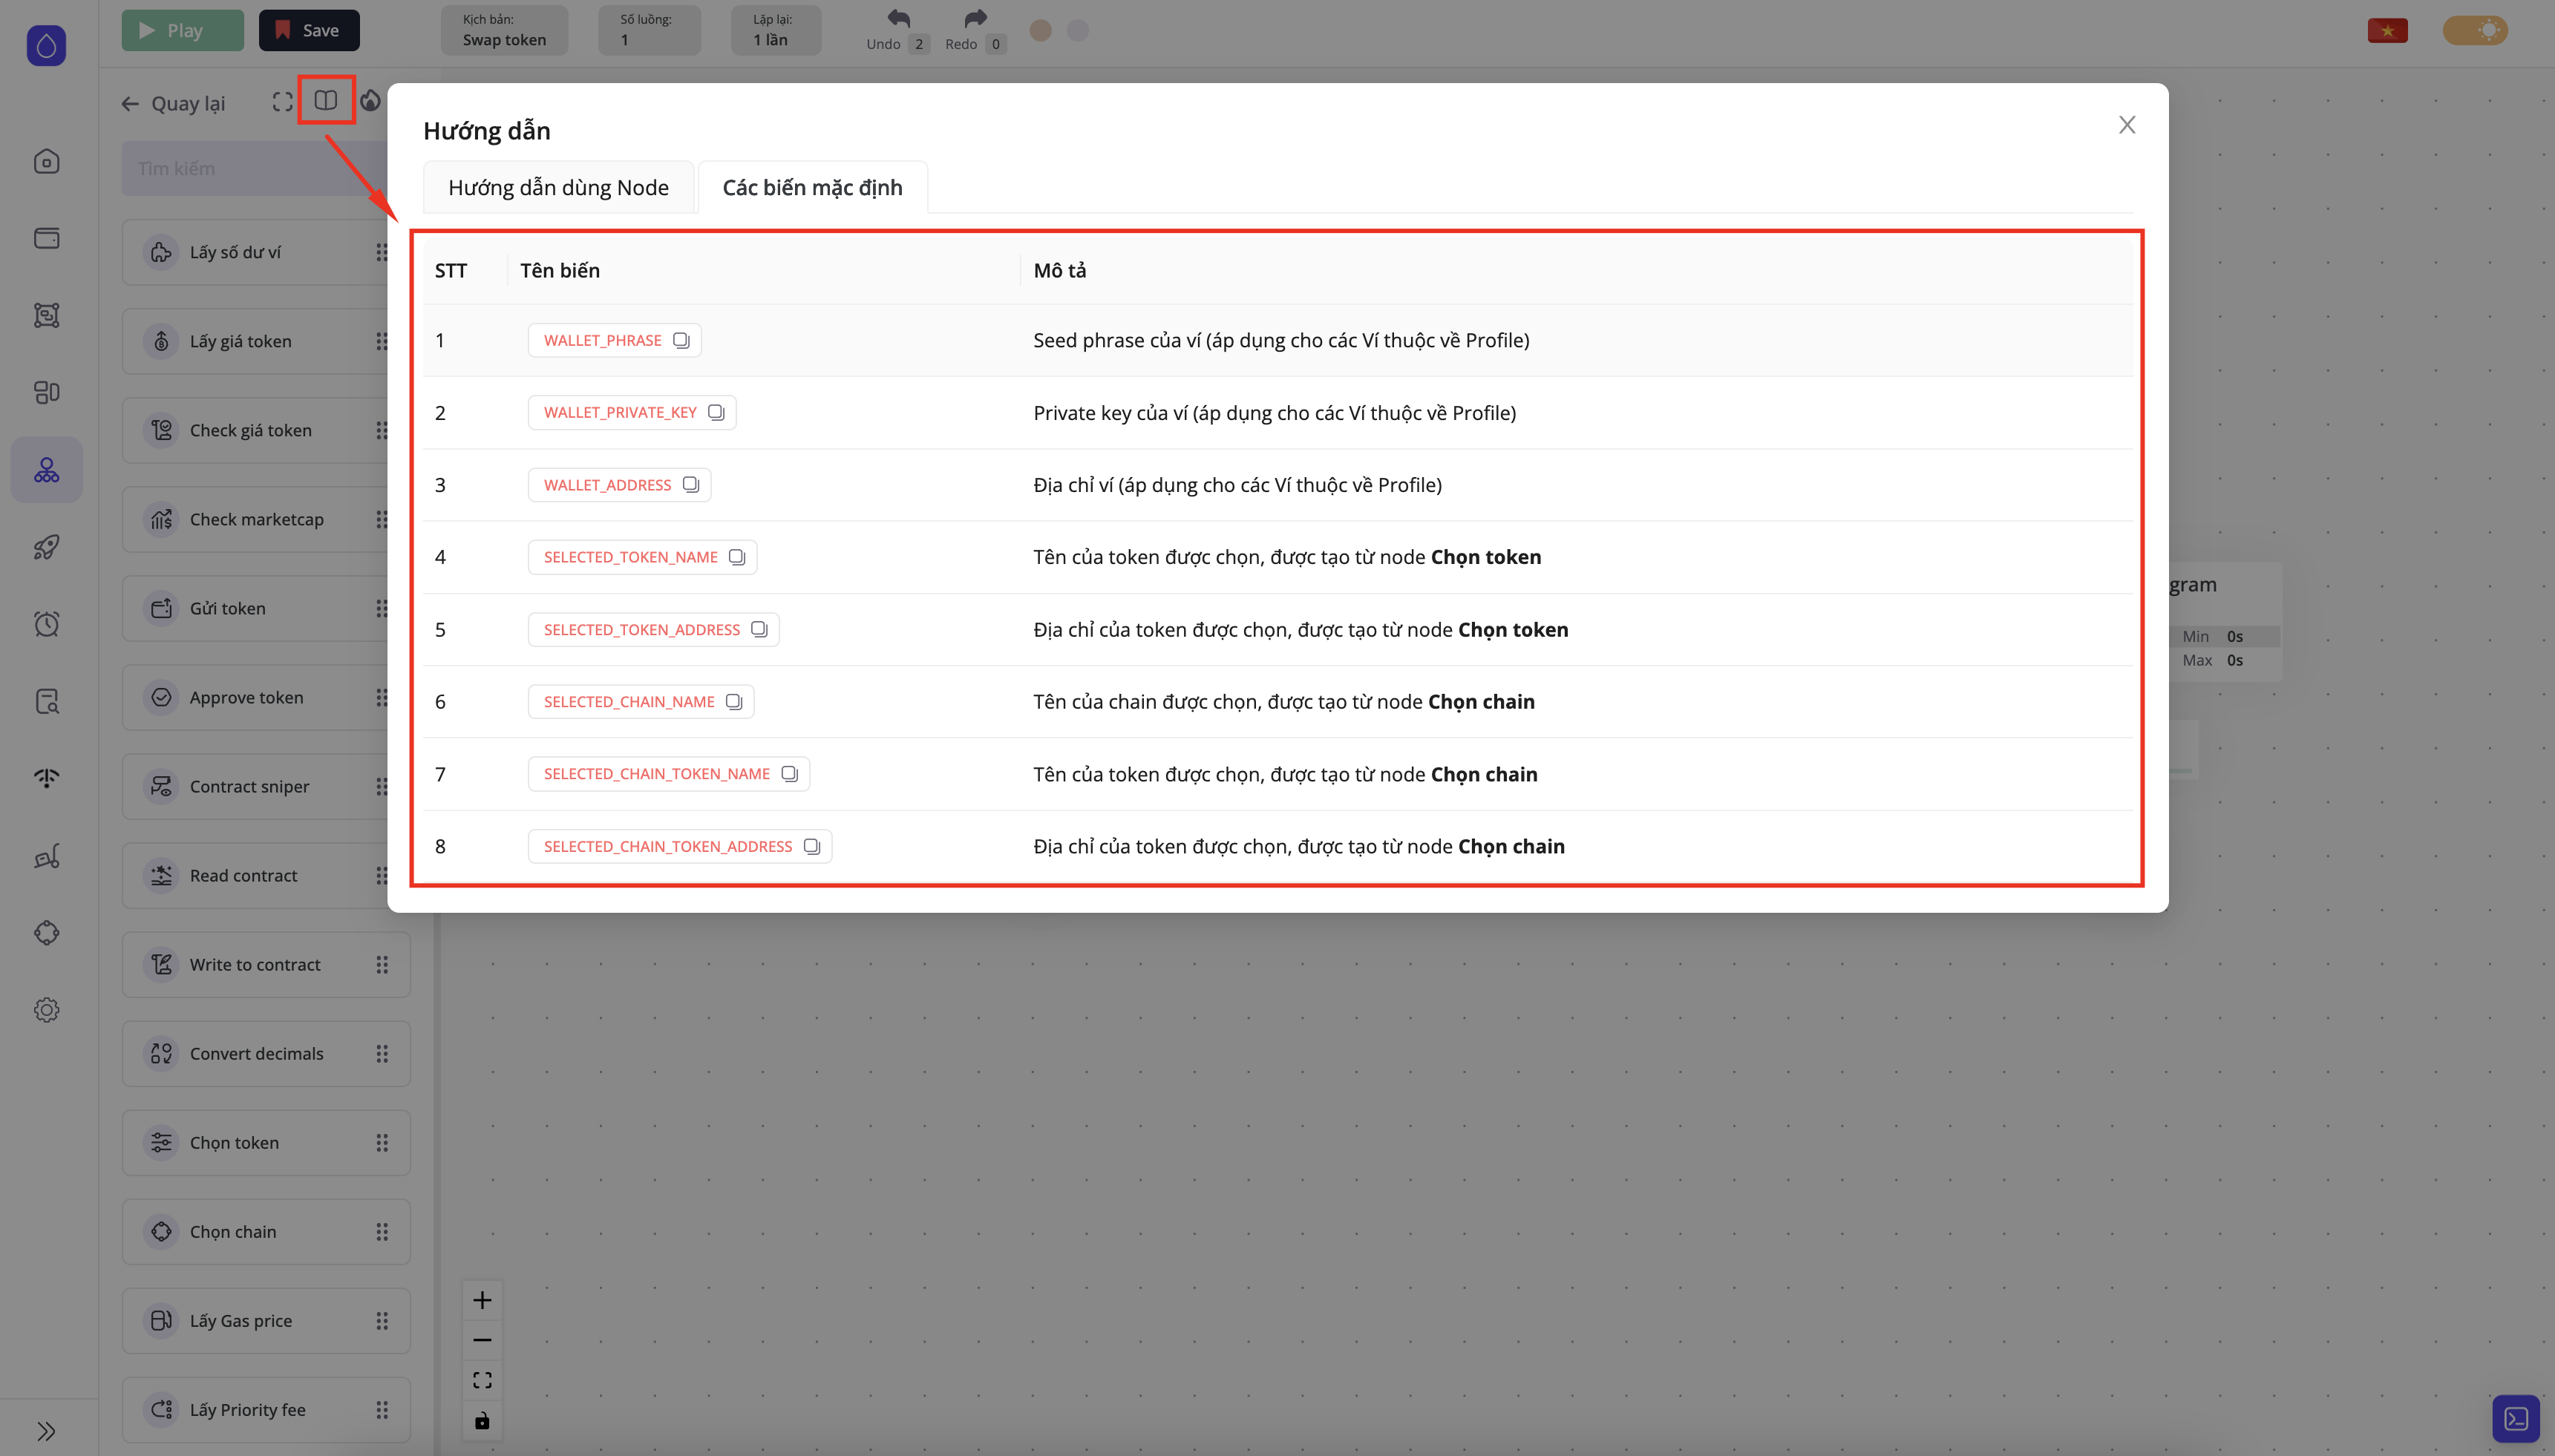The height and width of the screenshot is (1456, 2555).
Task: Copy the WALLET_PHRASE variable
Action: tap(681, 340)
